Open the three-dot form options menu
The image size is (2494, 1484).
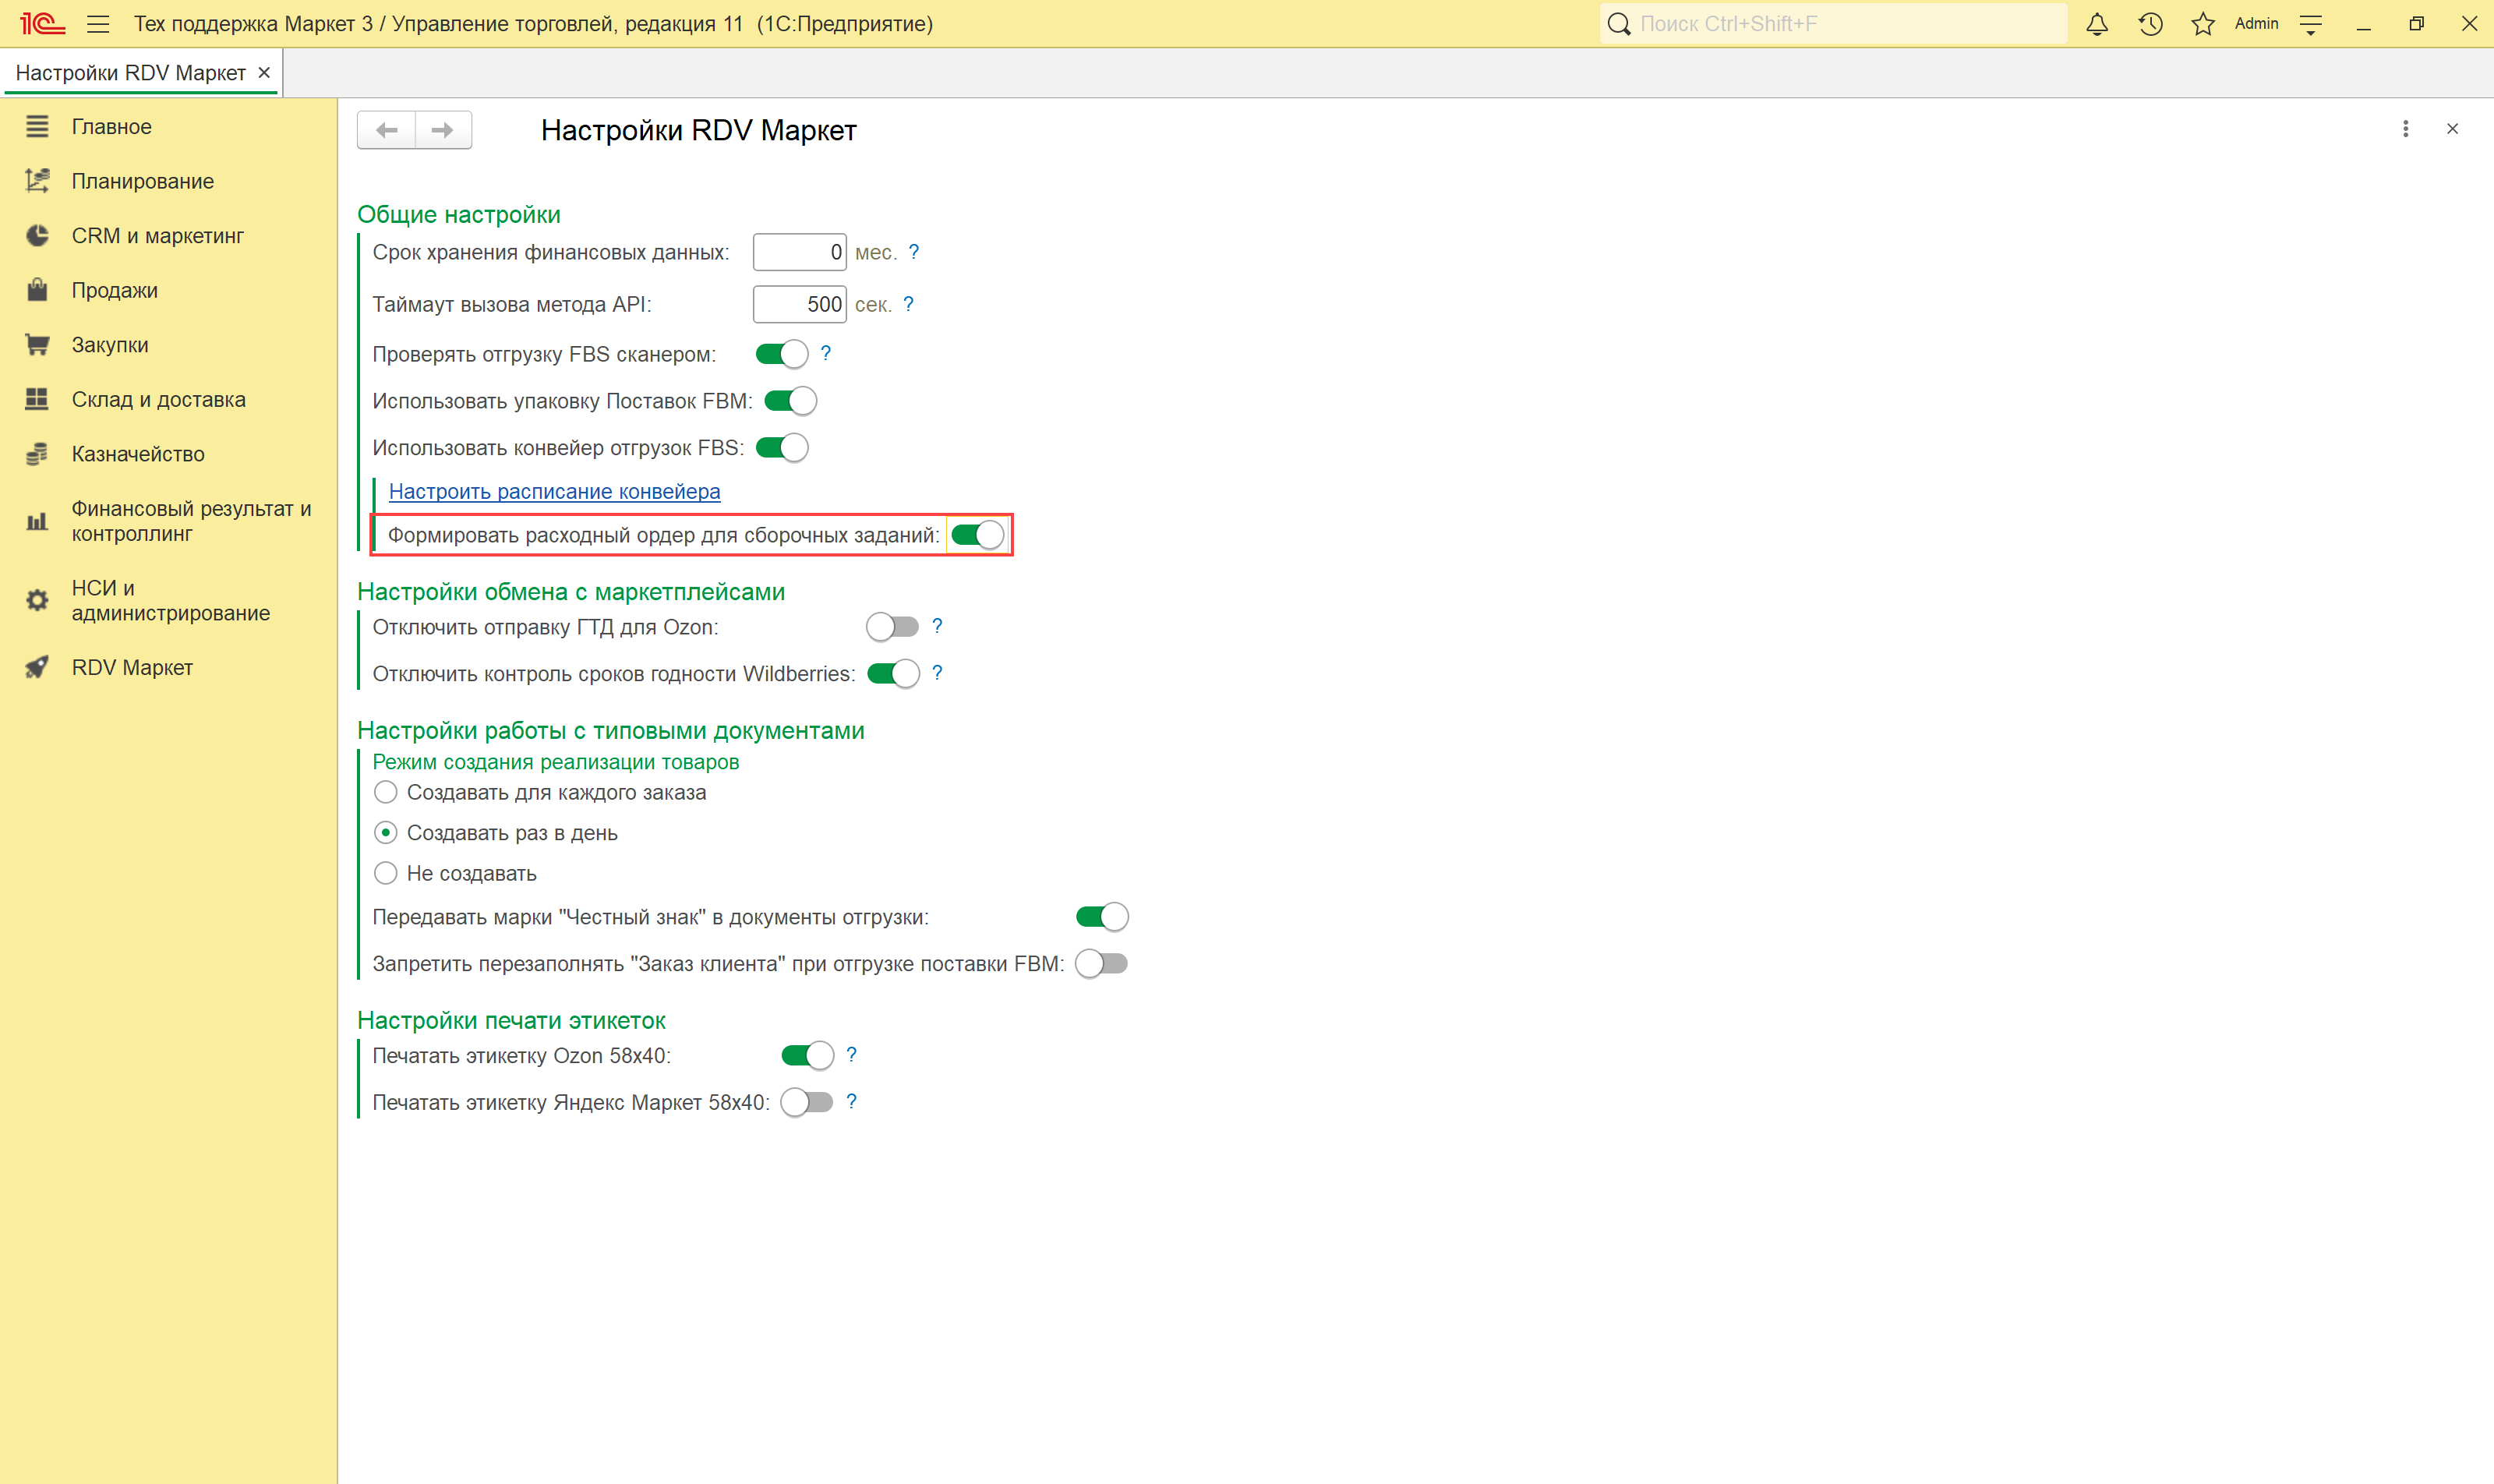tap(2405, 129)
